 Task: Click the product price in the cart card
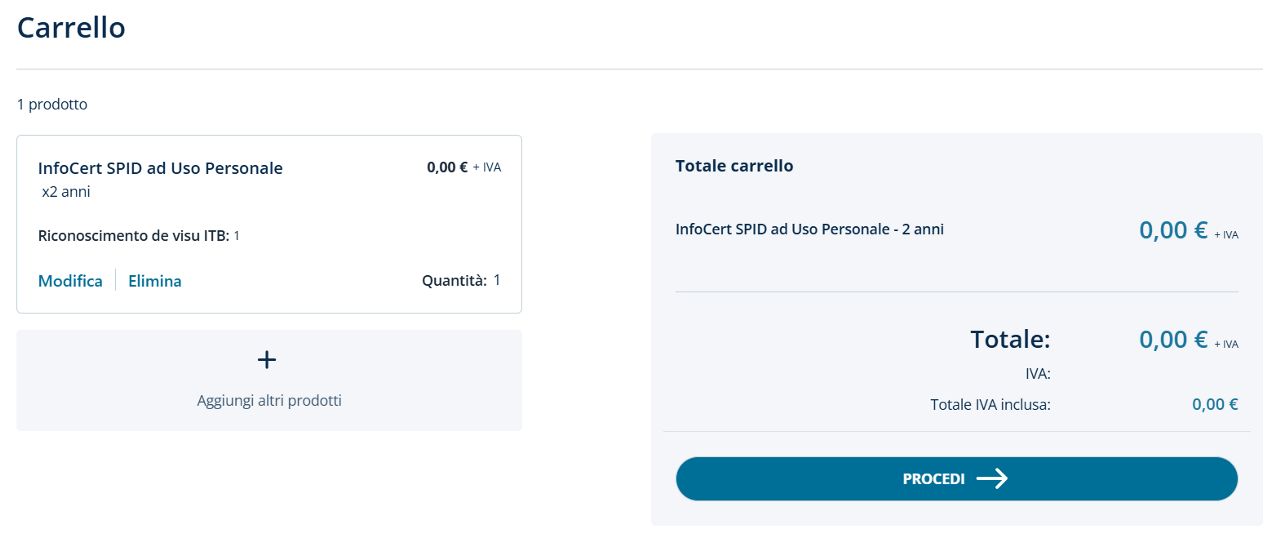[x=447, y=167]
